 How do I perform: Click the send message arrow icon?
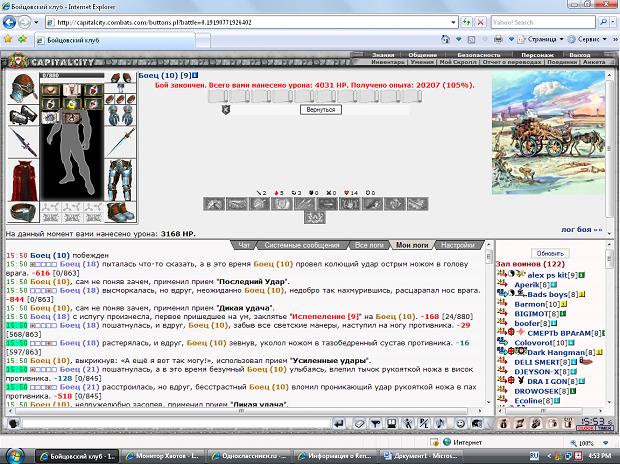click(338, 424)
